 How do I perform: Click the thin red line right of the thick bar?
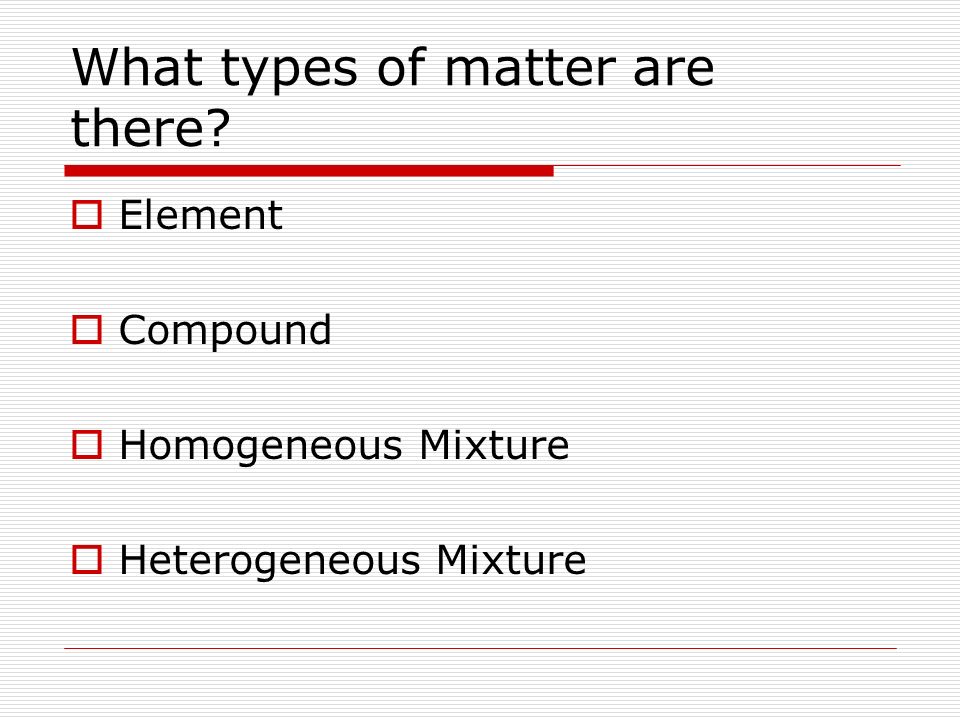pos(727,166)
